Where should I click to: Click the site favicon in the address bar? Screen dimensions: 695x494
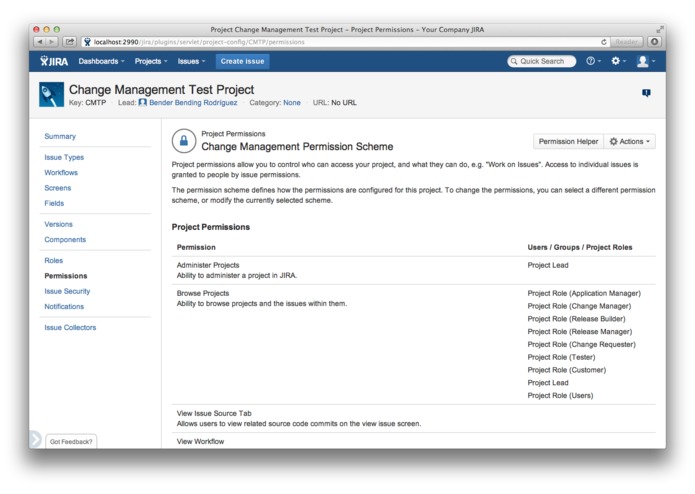click(87, 42)
